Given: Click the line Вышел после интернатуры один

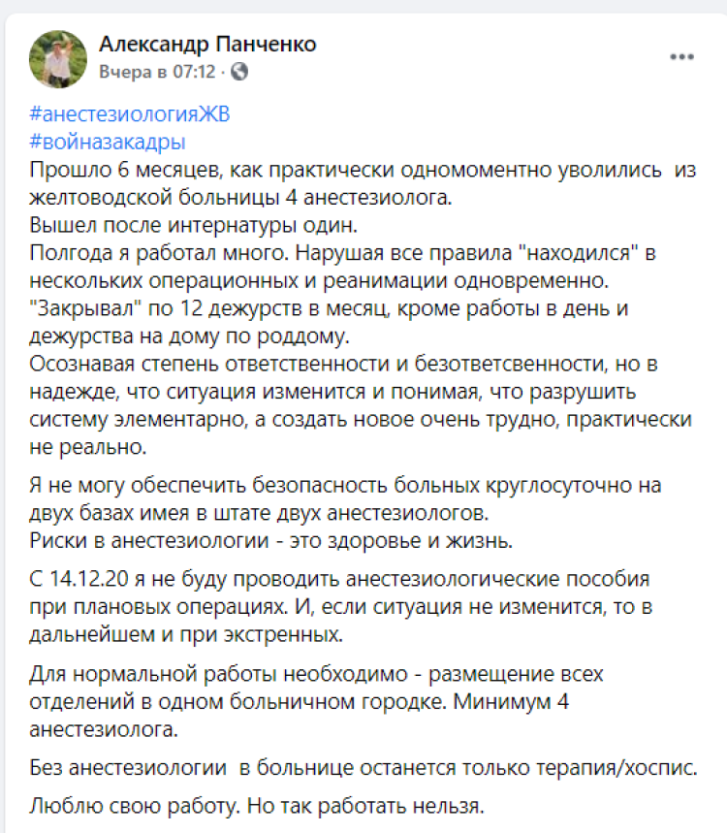Looking at the screenshot, I should coord(193,225).
